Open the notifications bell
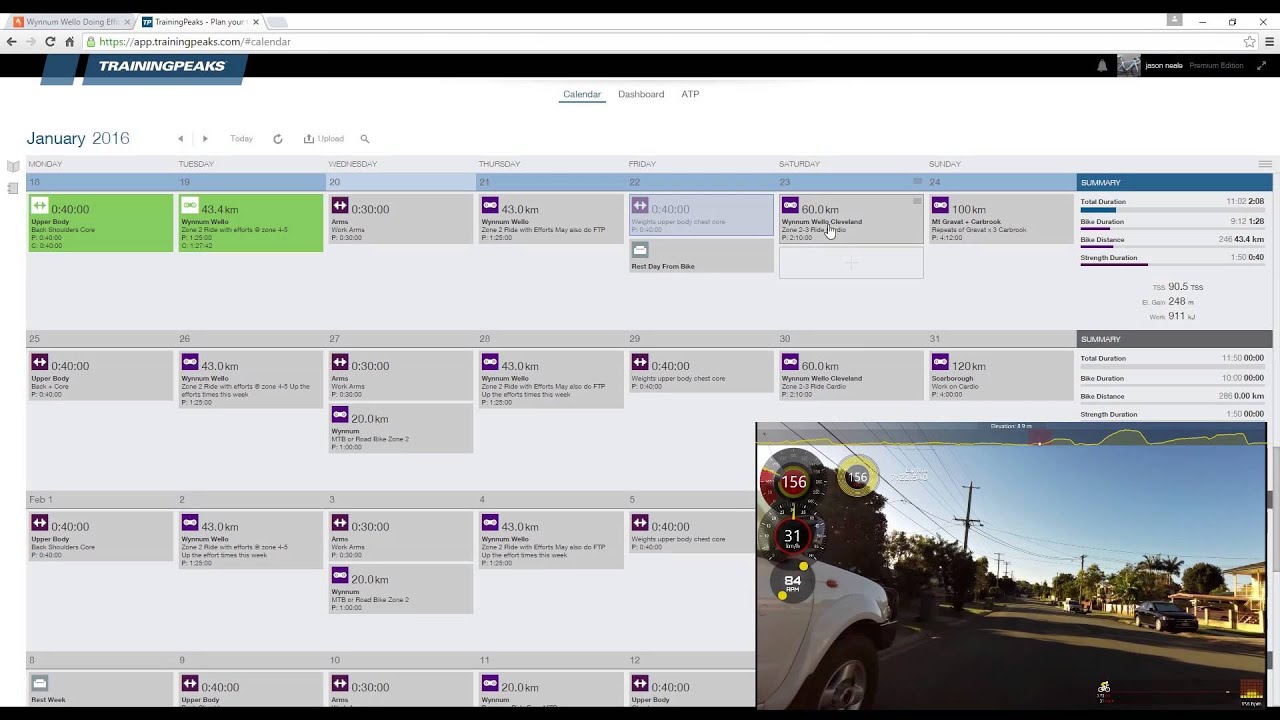The width and height of the screenshot is (1280, 720). click(x=1102, y=66)
